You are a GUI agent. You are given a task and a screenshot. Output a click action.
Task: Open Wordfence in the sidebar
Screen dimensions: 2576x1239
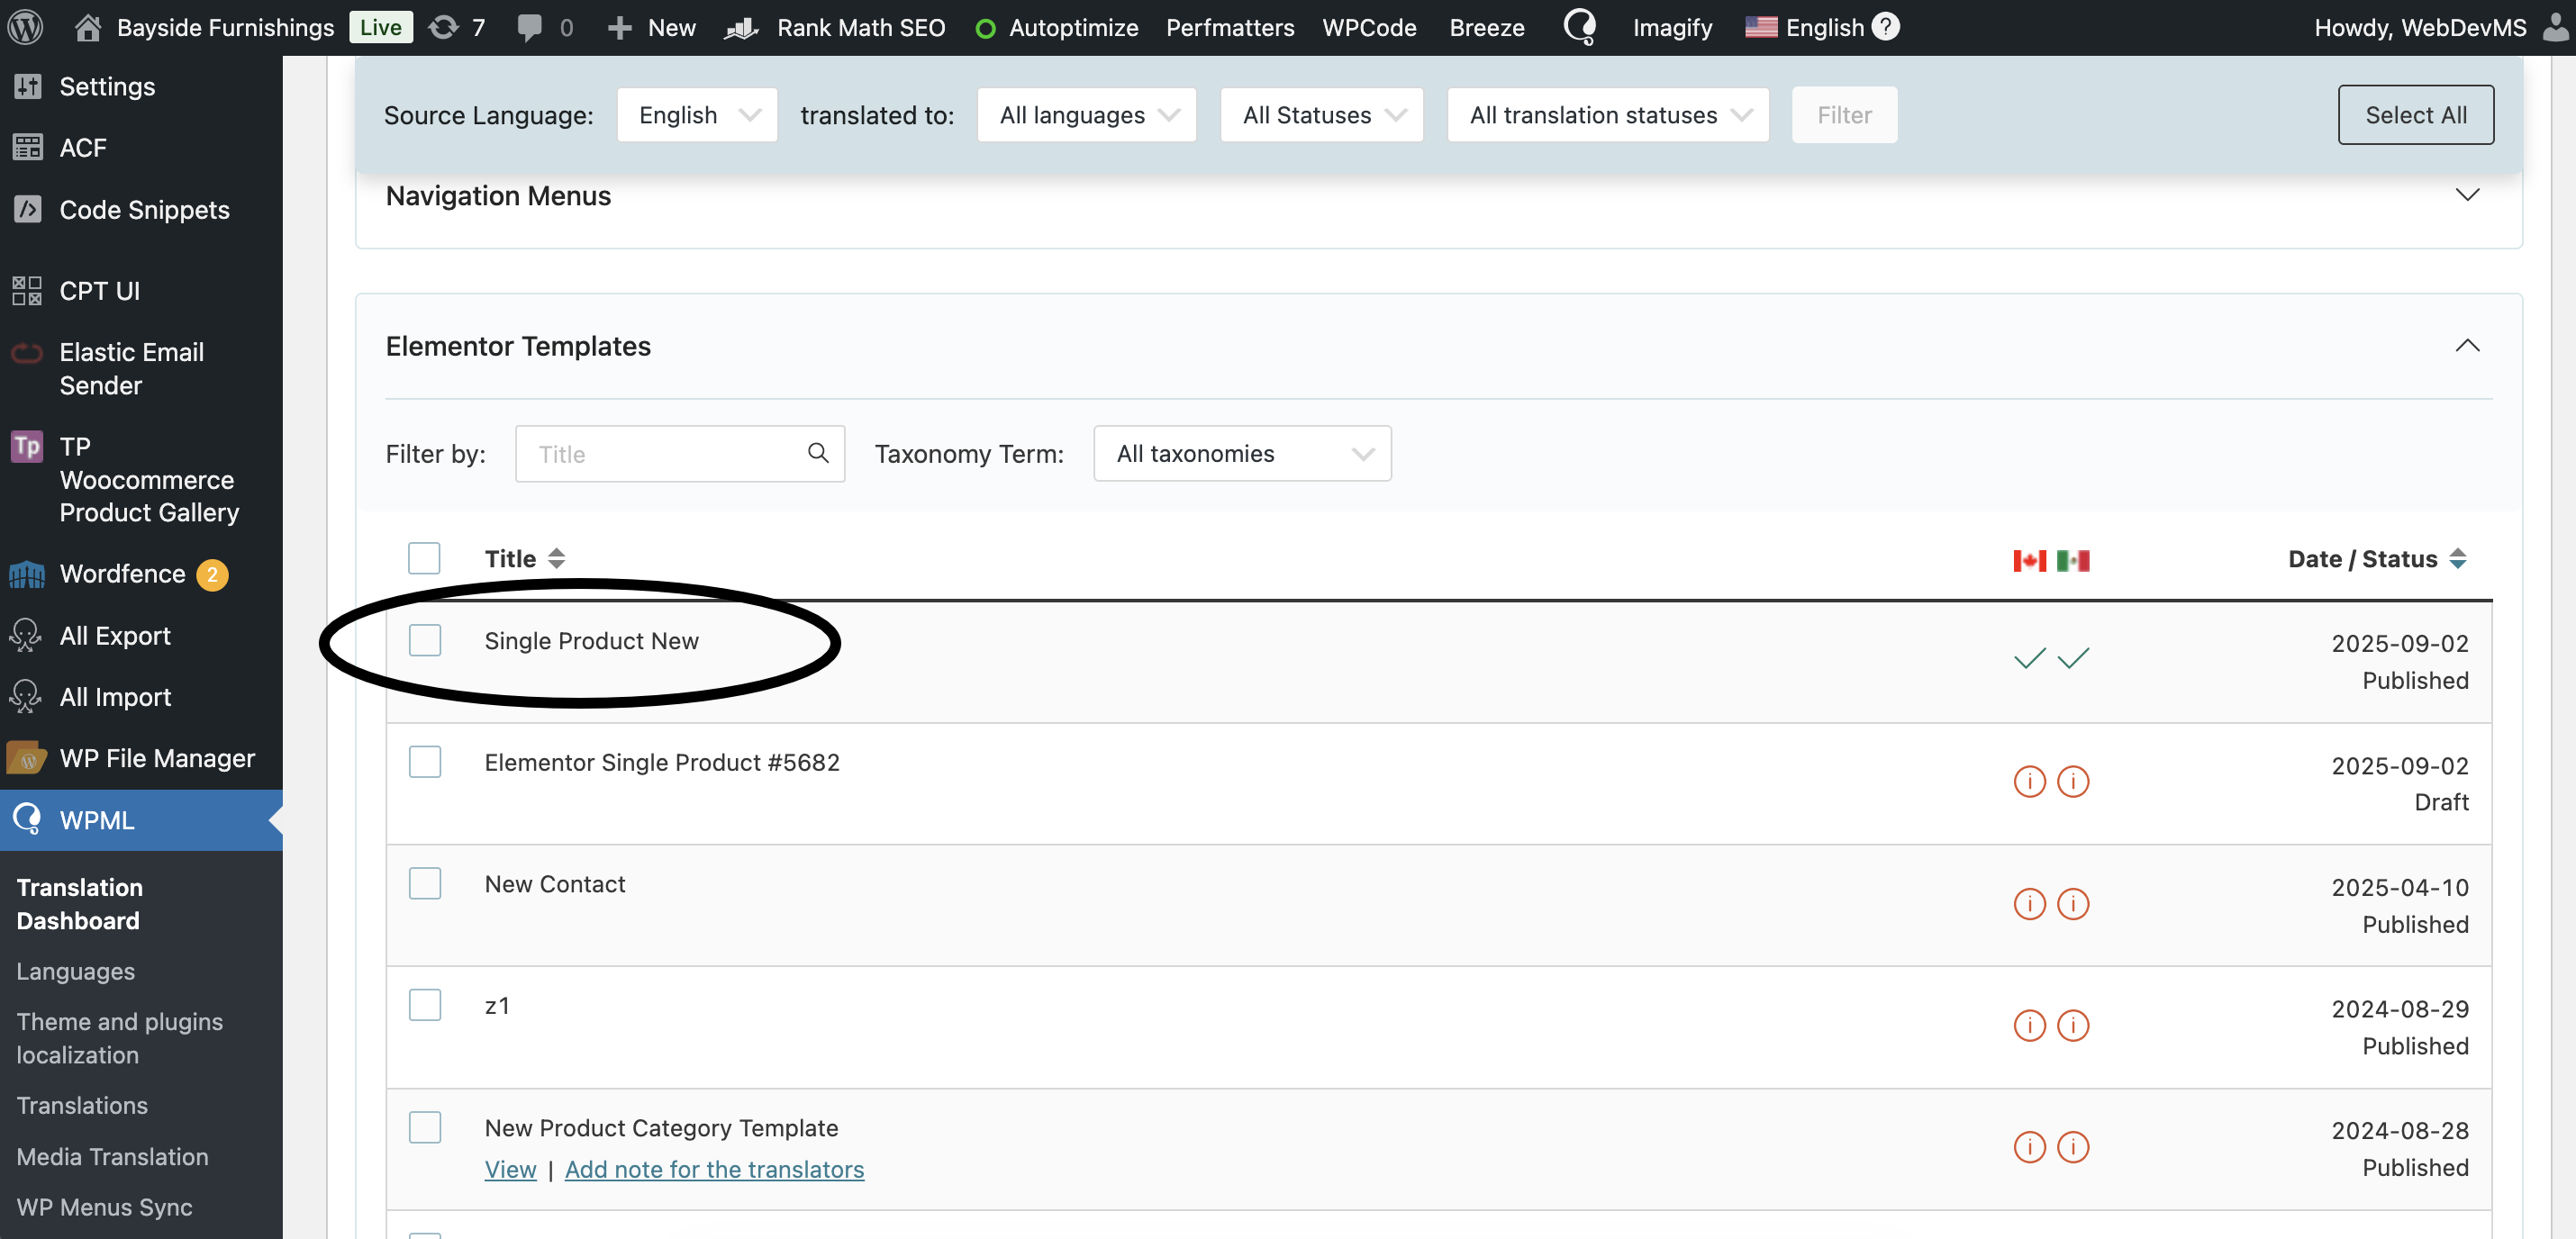pyautogui.click(x=122, y=574)
